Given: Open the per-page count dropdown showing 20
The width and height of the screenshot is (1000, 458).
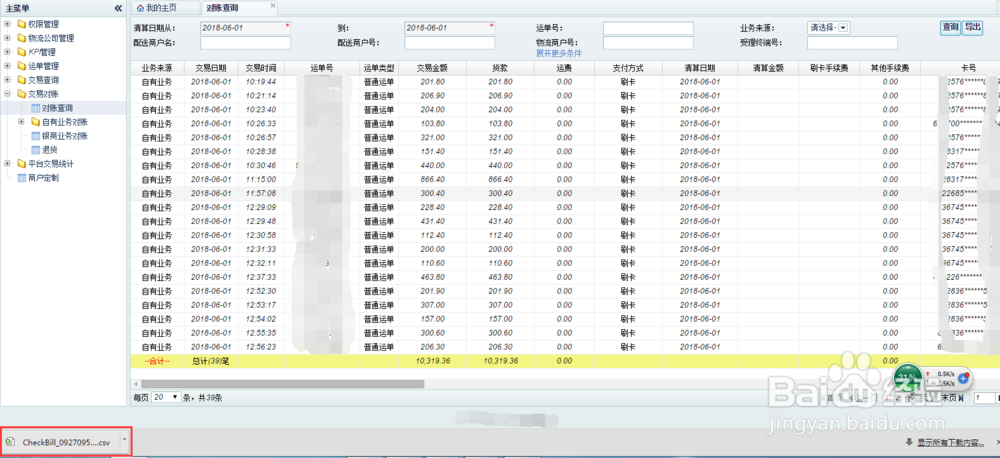Looking at the screenshot, I should pyautogui.click(x=166, y=397).
